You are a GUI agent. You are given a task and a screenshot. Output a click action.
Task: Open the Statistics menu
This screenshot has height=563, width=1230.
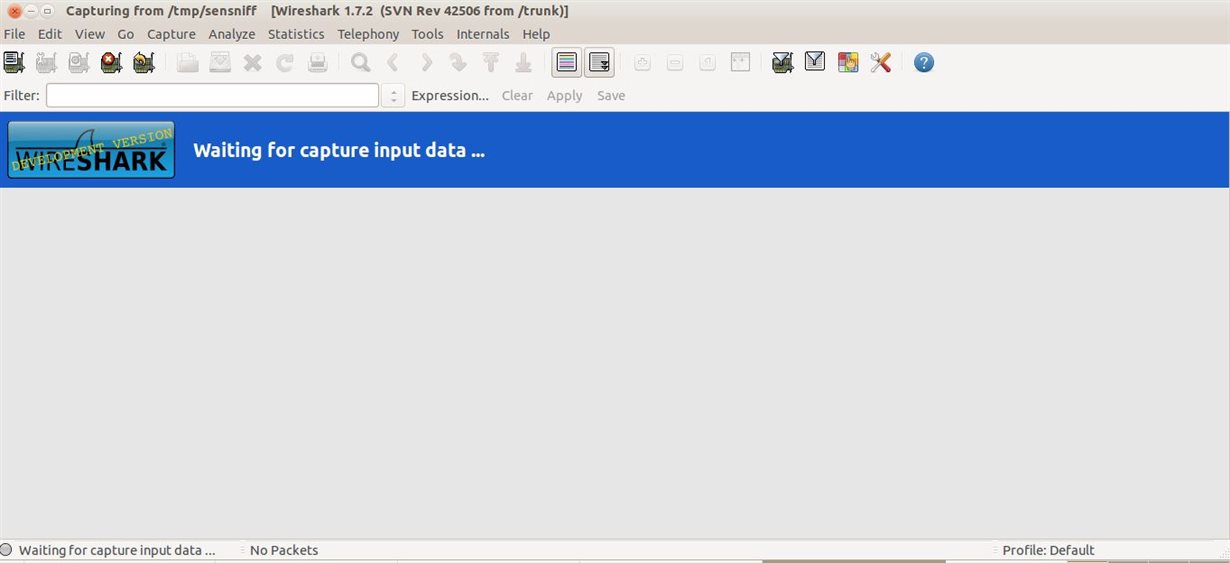pos(296,34)
